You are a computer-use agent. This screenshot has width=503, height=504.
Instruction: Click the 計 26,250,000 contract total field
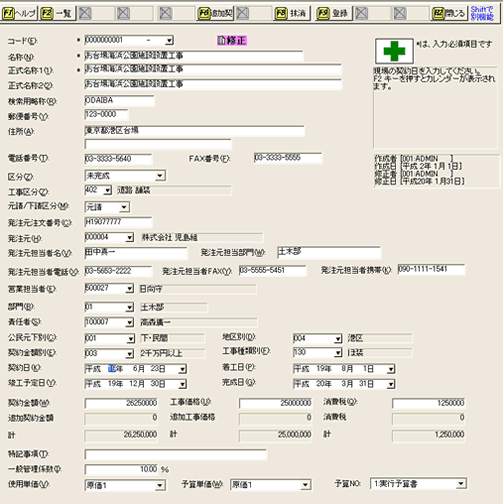point(121,435)
